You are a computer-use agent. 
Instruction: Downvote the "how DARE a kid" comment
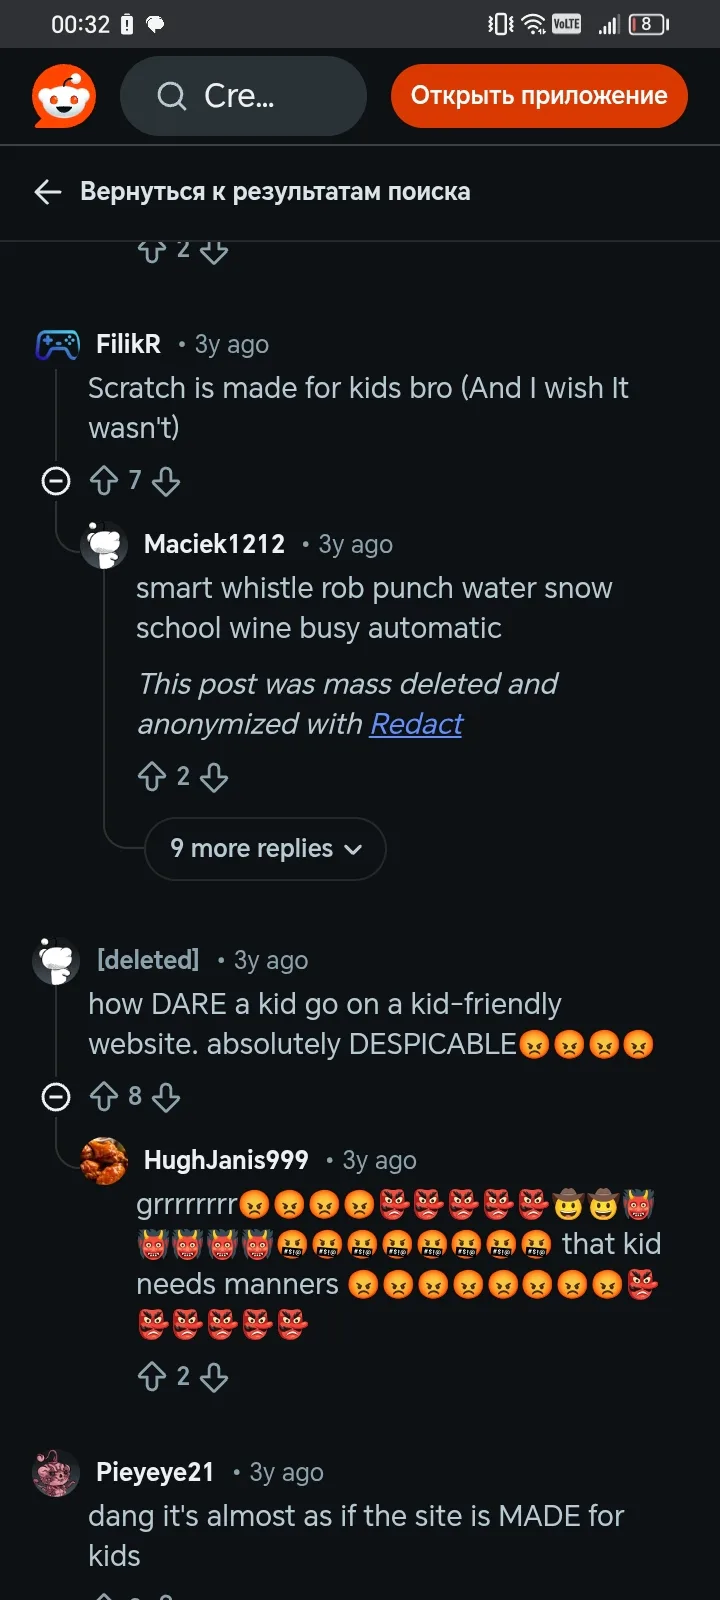pos(166,1098)
